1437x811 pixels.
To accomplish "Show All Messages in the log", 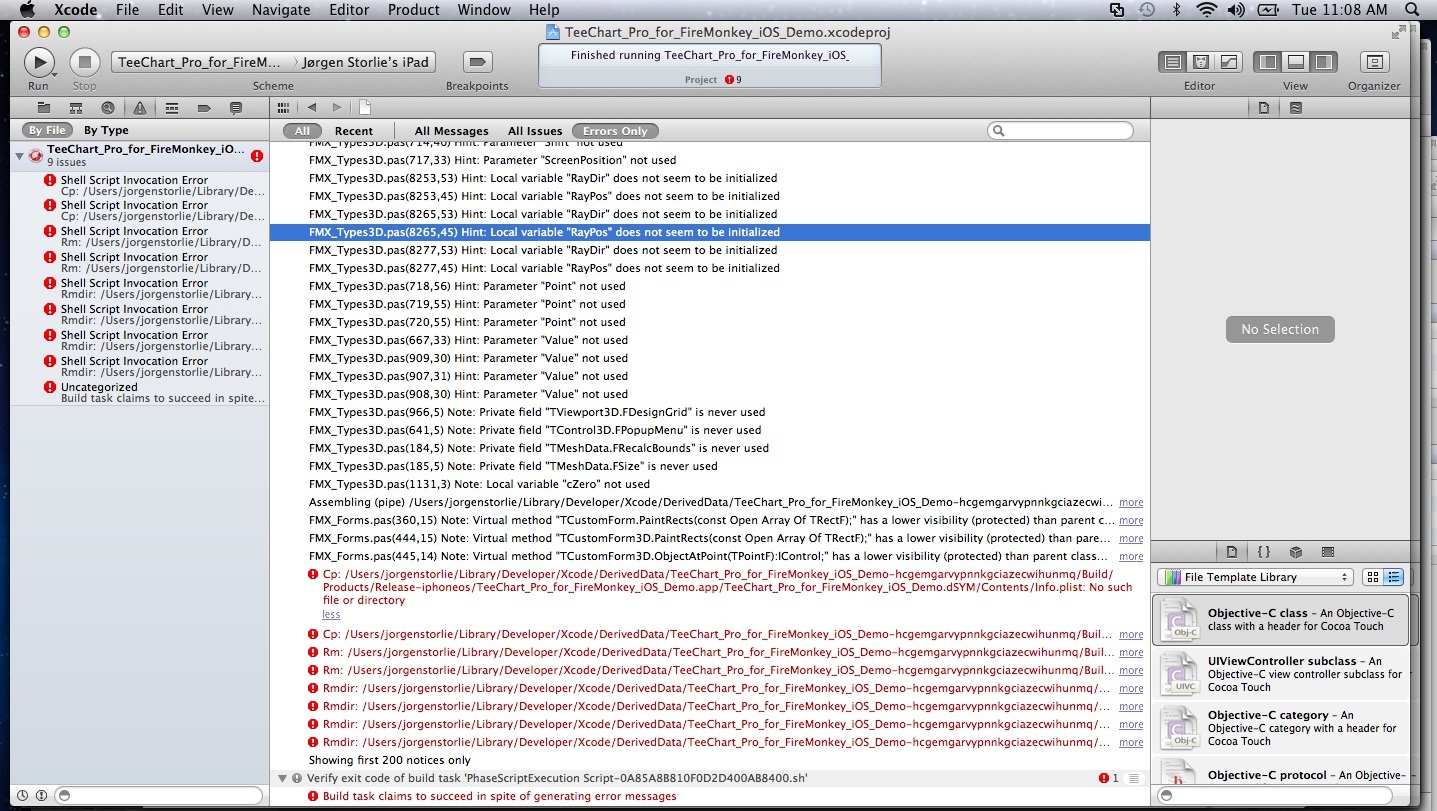I will (x=451, y=131).
